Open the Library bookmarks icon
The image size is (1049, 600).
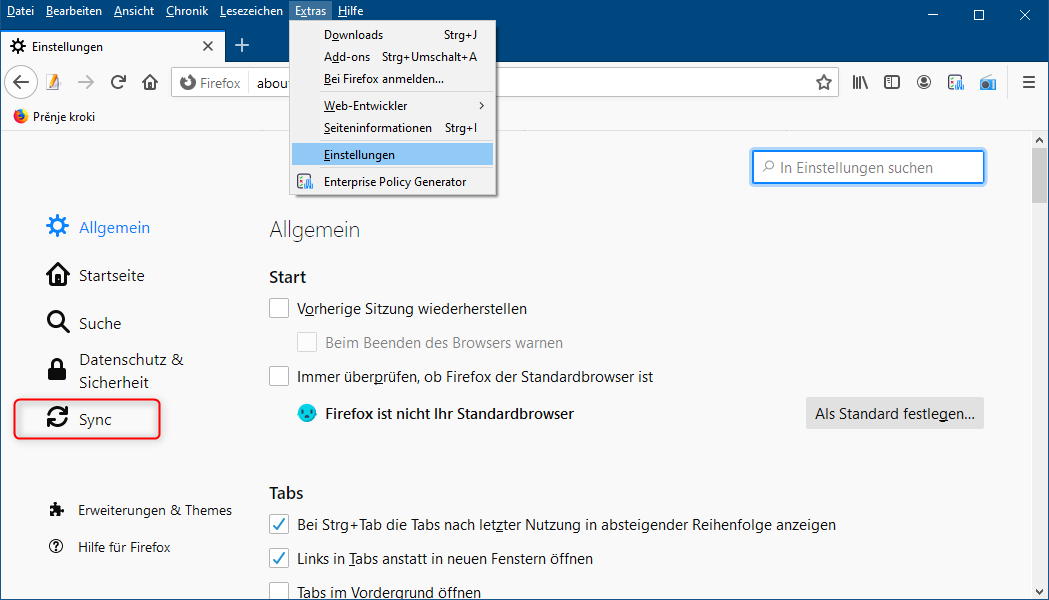860,83
